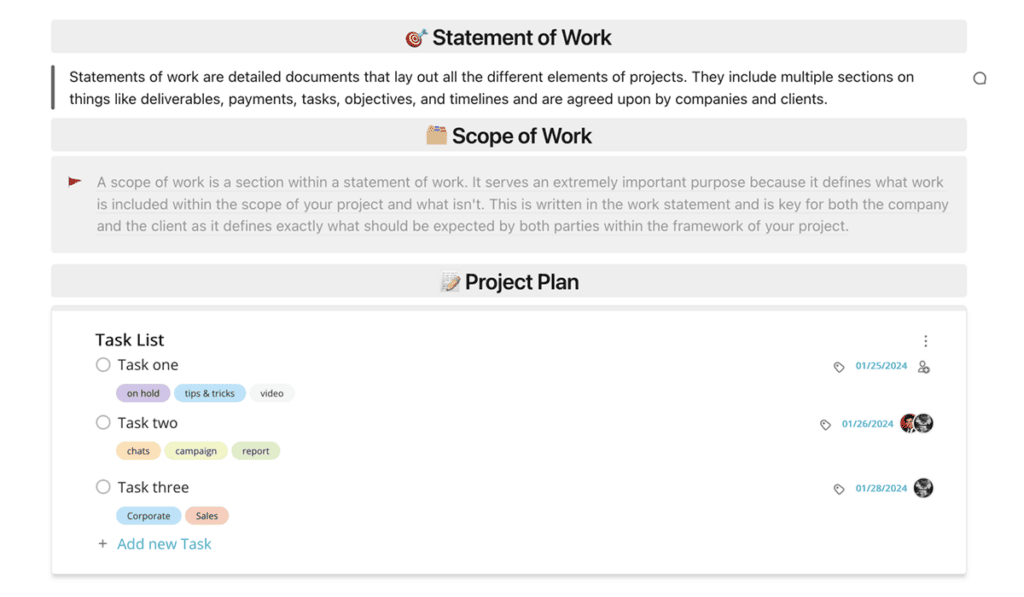Click the Statement of Work heading
The image size is (1024, 597).
click(x=521, y=38)
